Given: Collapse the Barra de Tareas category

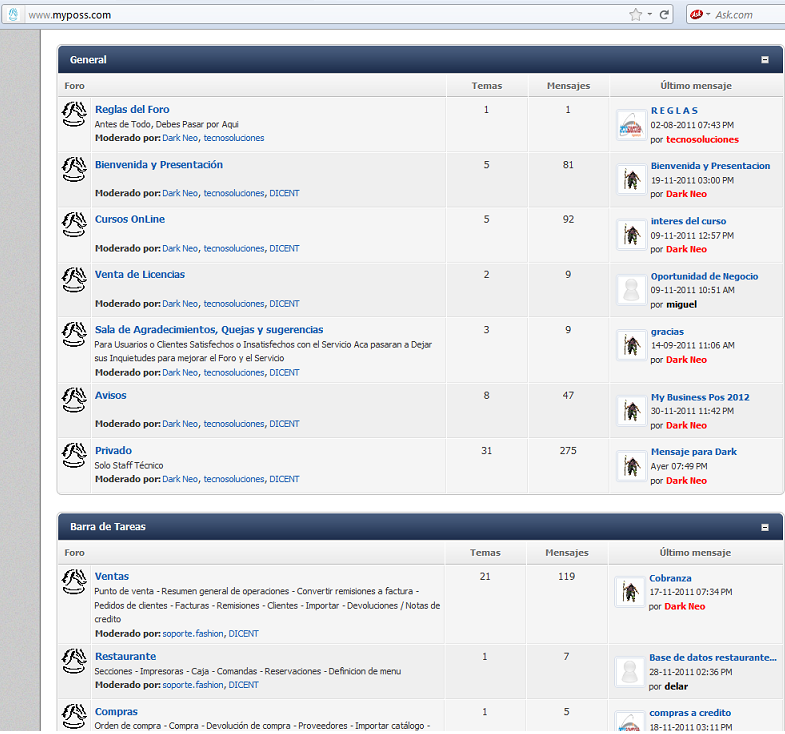Looking at the screenshot, I should pos(765,527).
